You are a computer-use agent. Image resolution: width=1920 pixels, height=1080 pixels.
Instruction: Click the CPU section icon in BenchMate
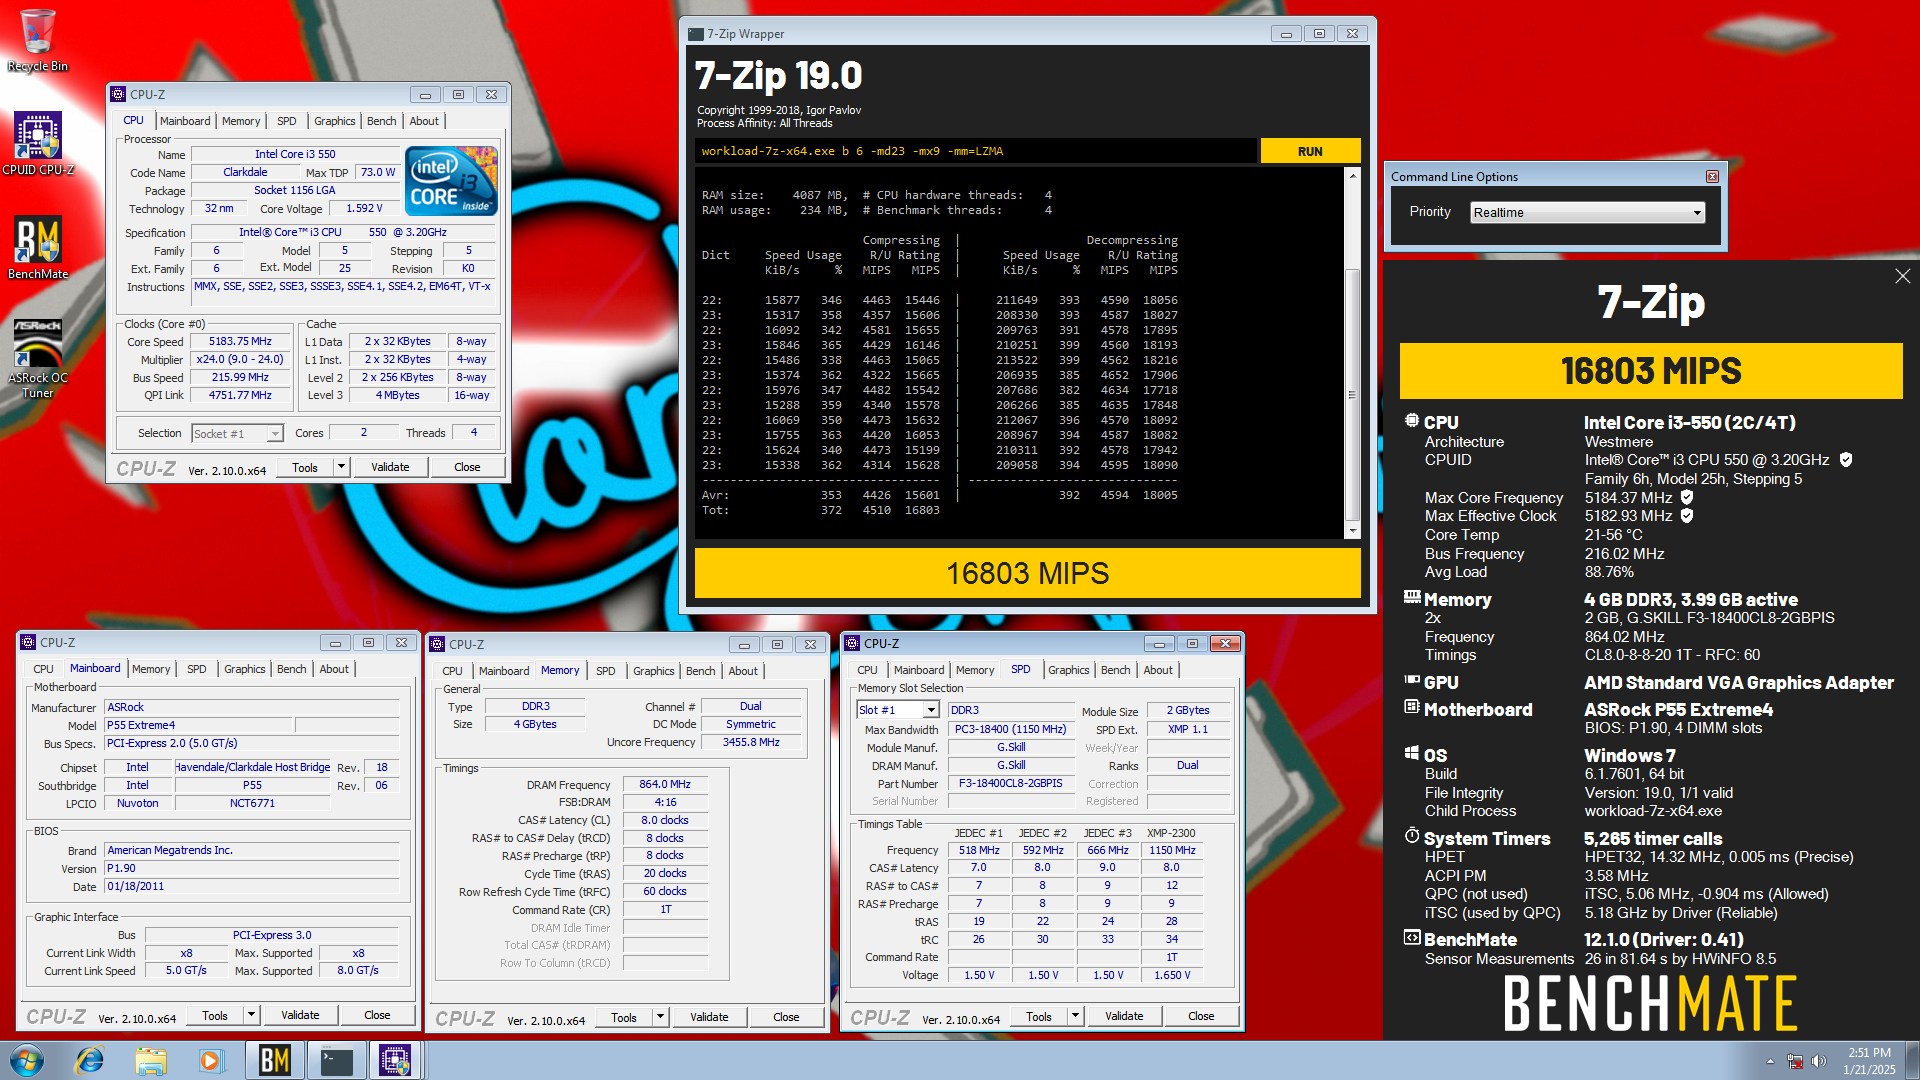click(1411, 421)
